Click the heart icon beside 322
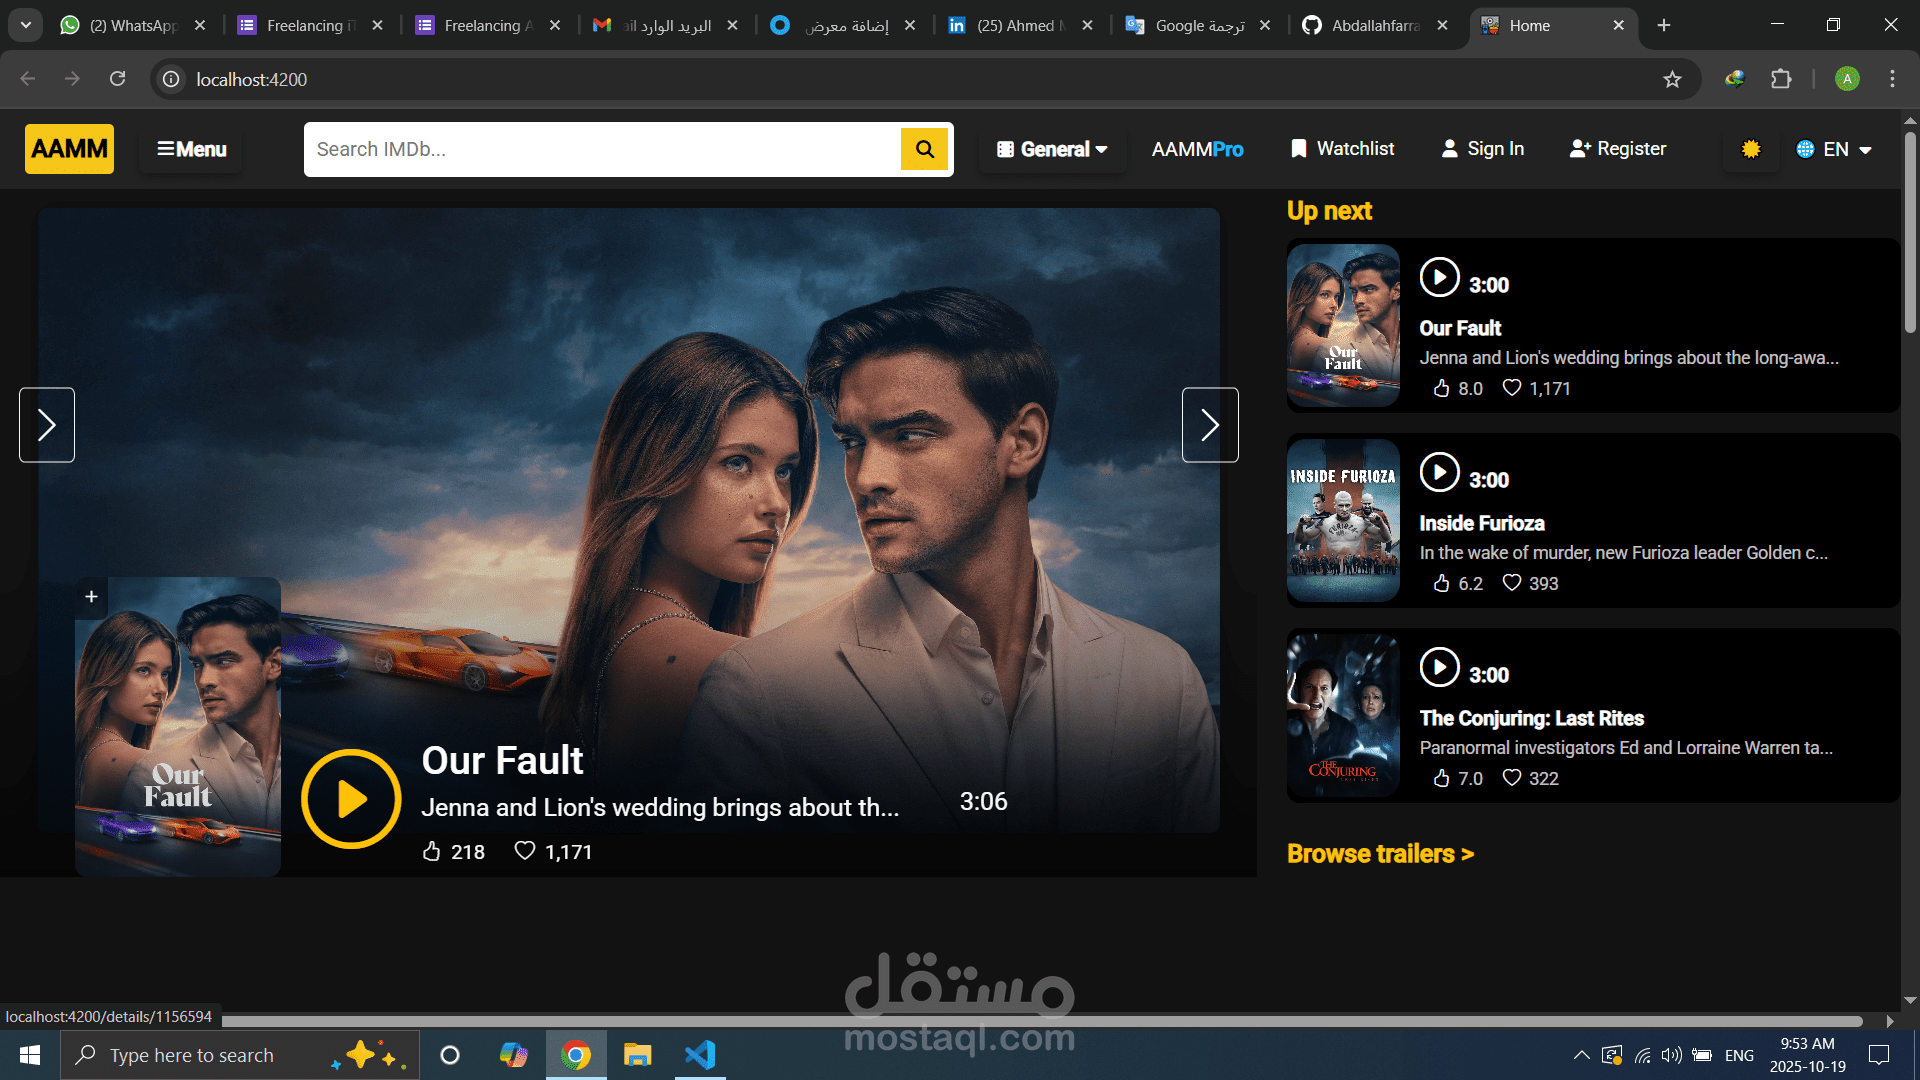 (1512, 778)
